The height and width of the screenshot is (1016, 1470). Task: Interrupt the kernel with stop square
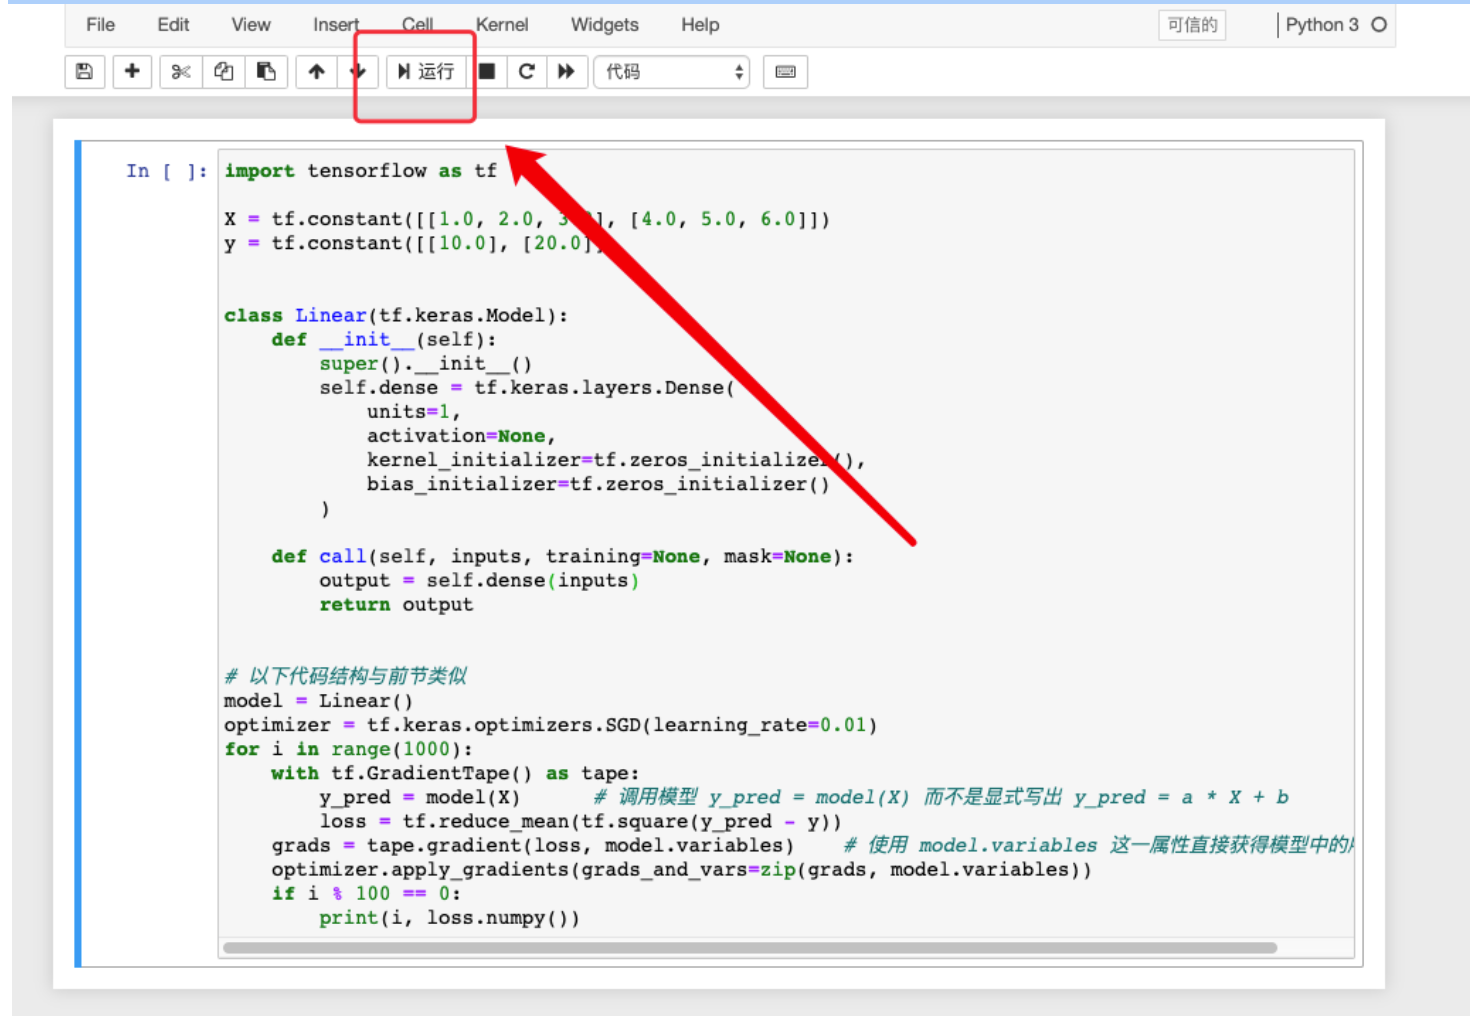click(x=487, y=72)
